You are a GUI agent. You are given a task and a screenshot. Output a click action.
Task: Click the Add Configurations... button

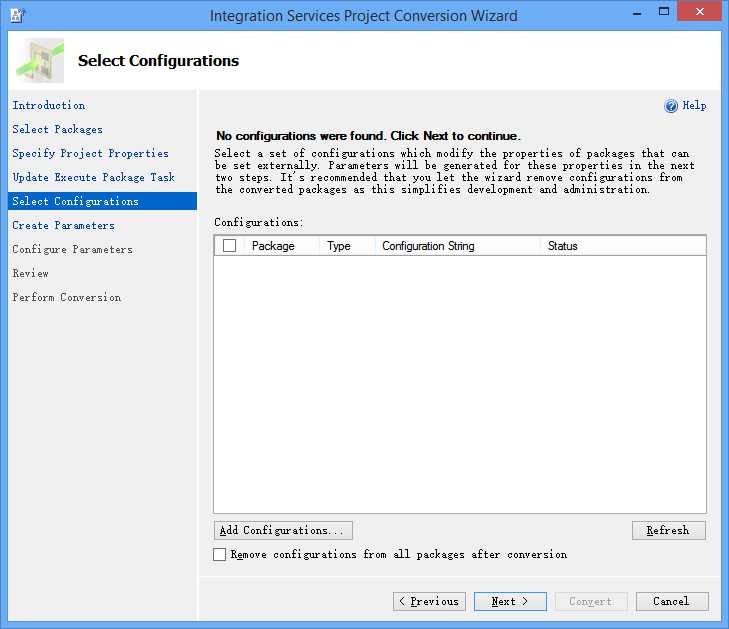tap(283, 530)
